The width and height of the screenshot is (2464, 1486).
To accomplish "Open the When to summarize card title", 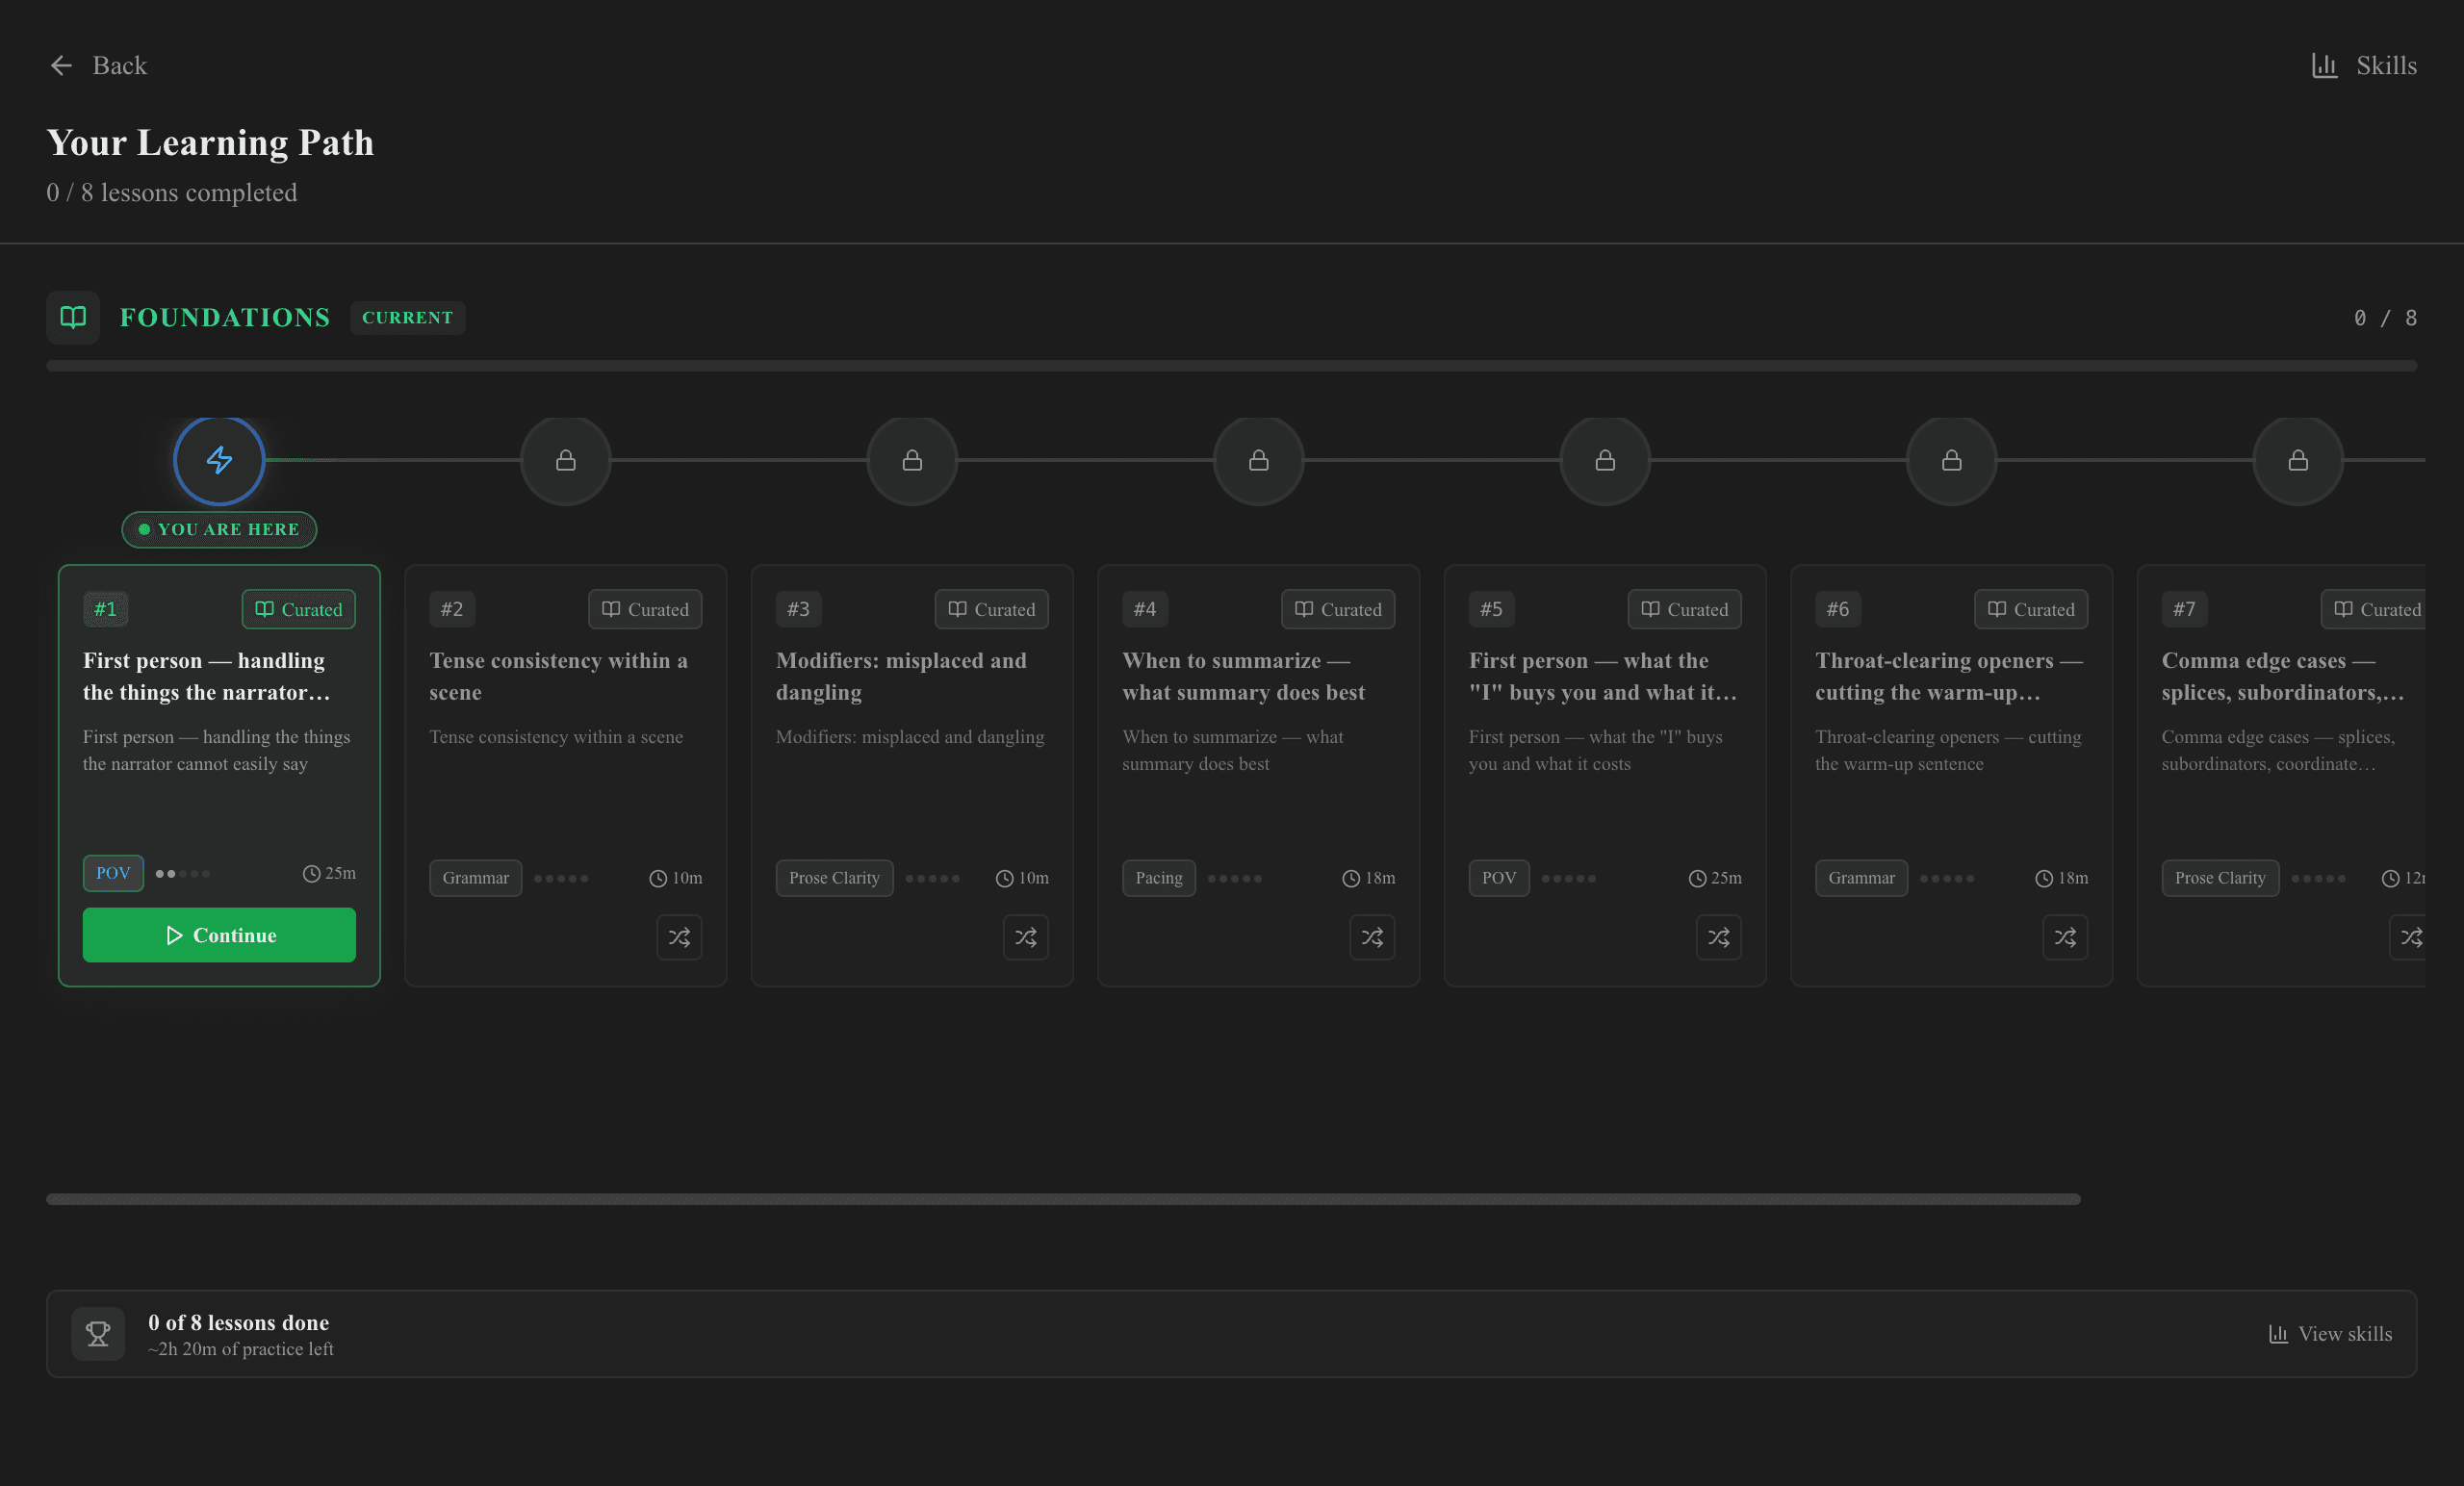I will [1243, 676].
